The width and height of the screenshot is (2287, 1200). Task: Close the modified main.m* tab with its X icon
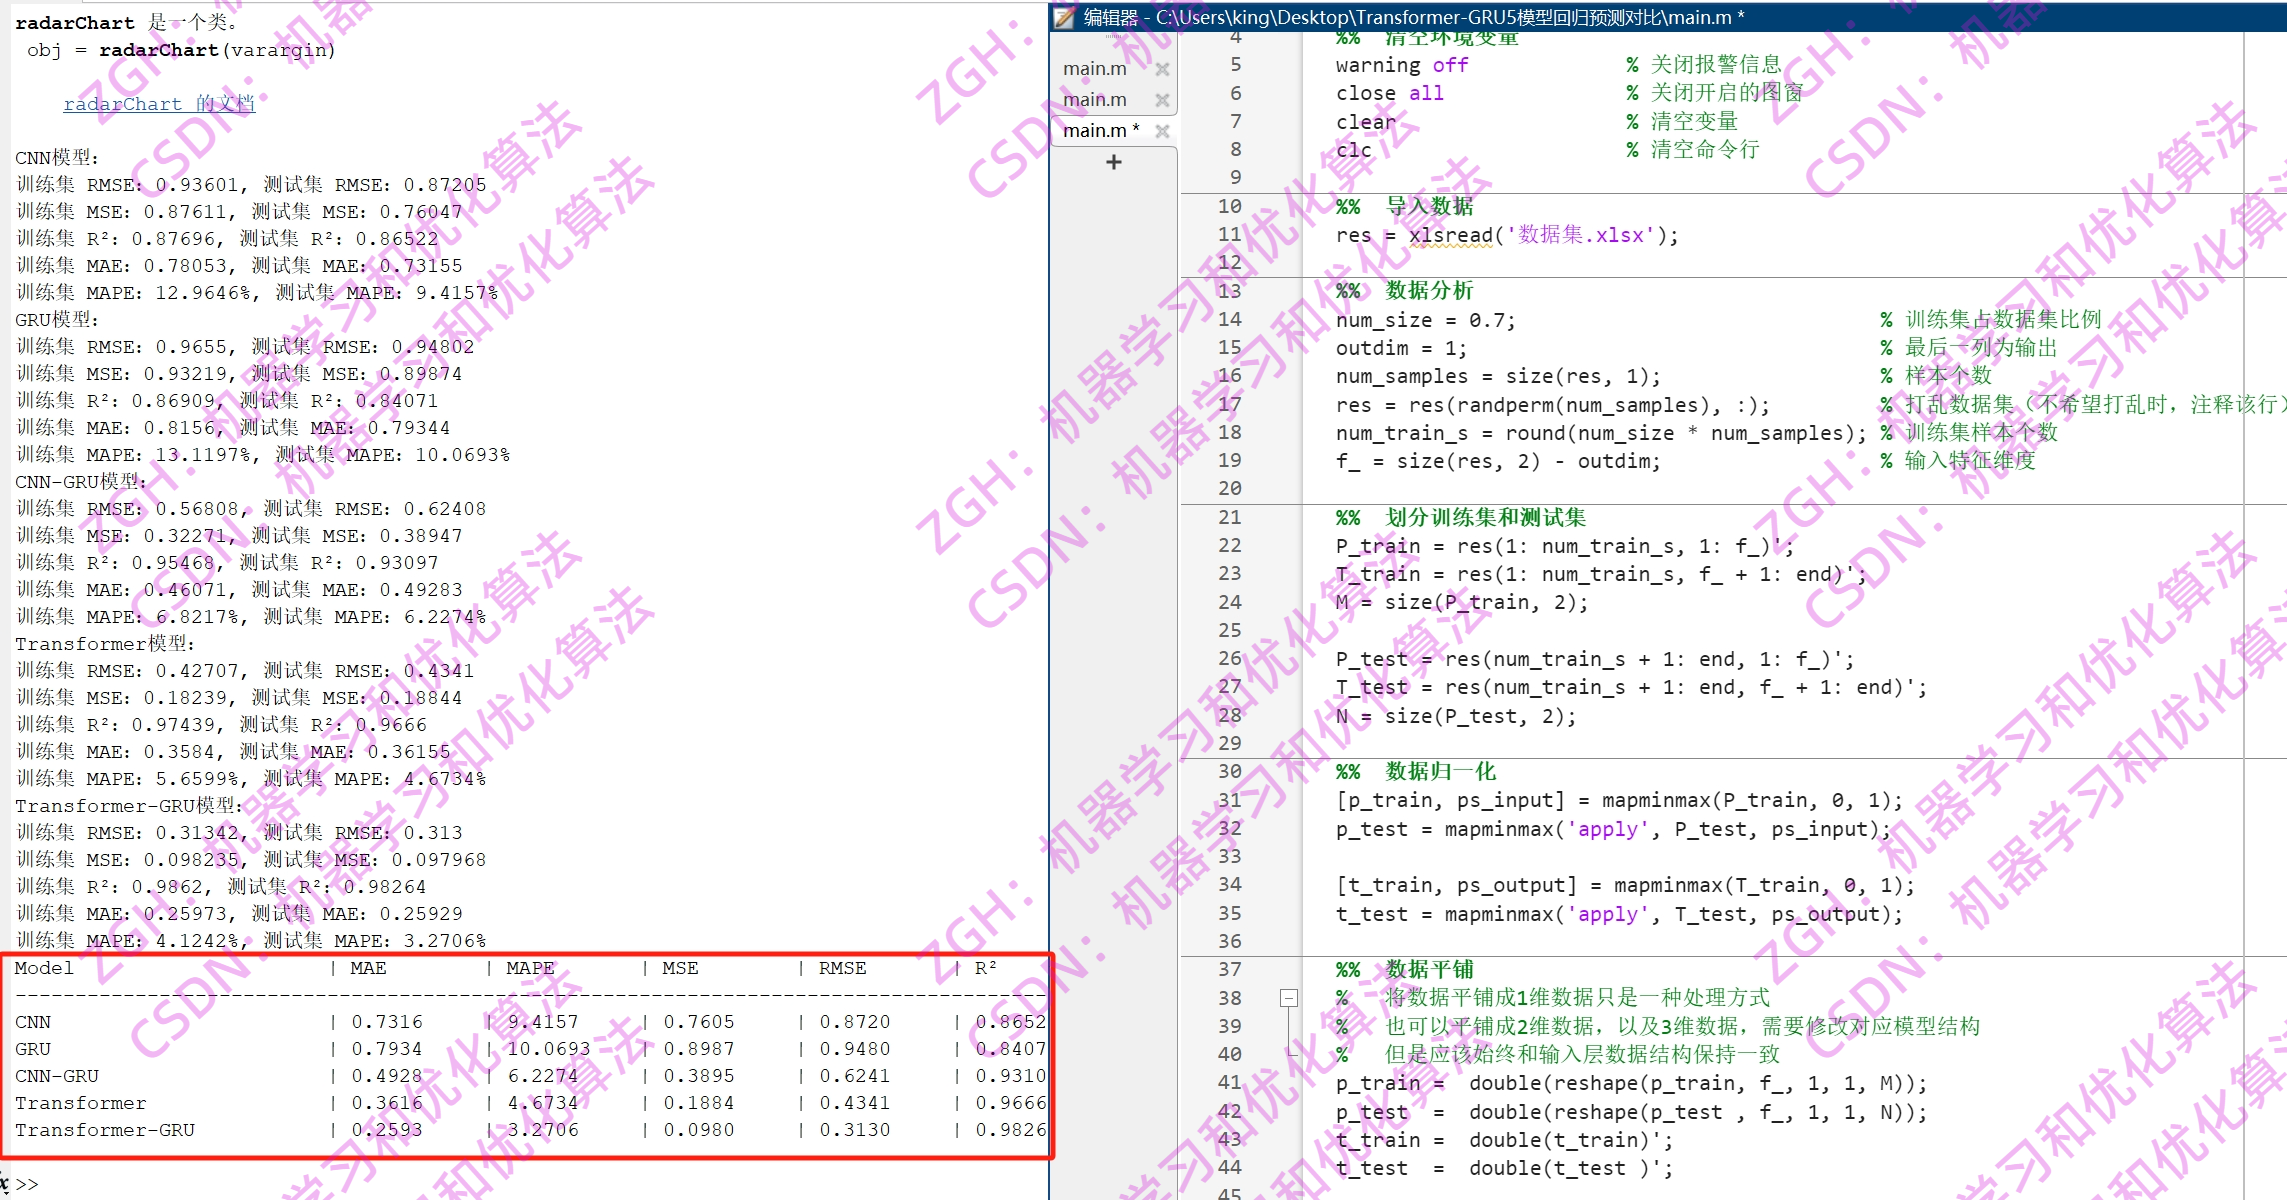1163,130
